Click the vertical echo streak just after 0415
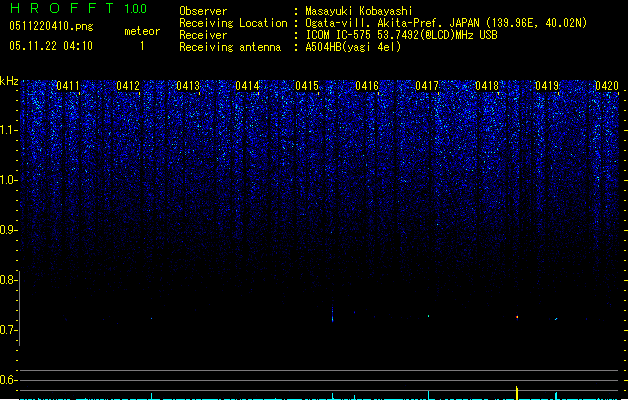This screenshot has height=400, width=629. tap(333, 314)
